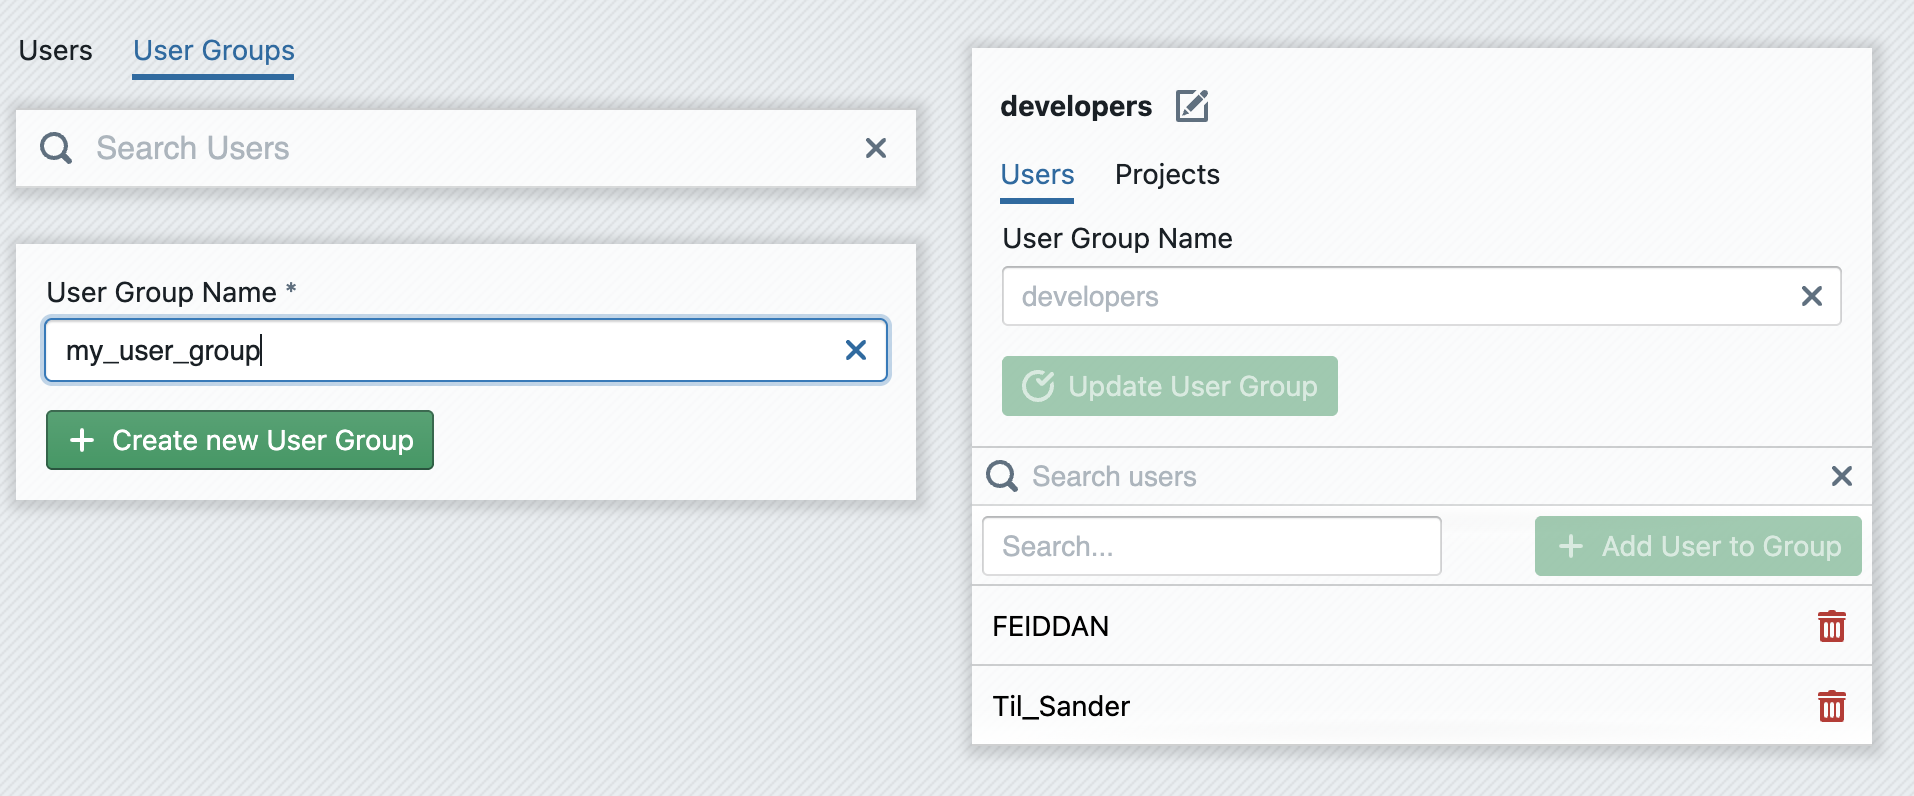Clear the developers group name field
1914x796 pixels.
point(1811,296)
